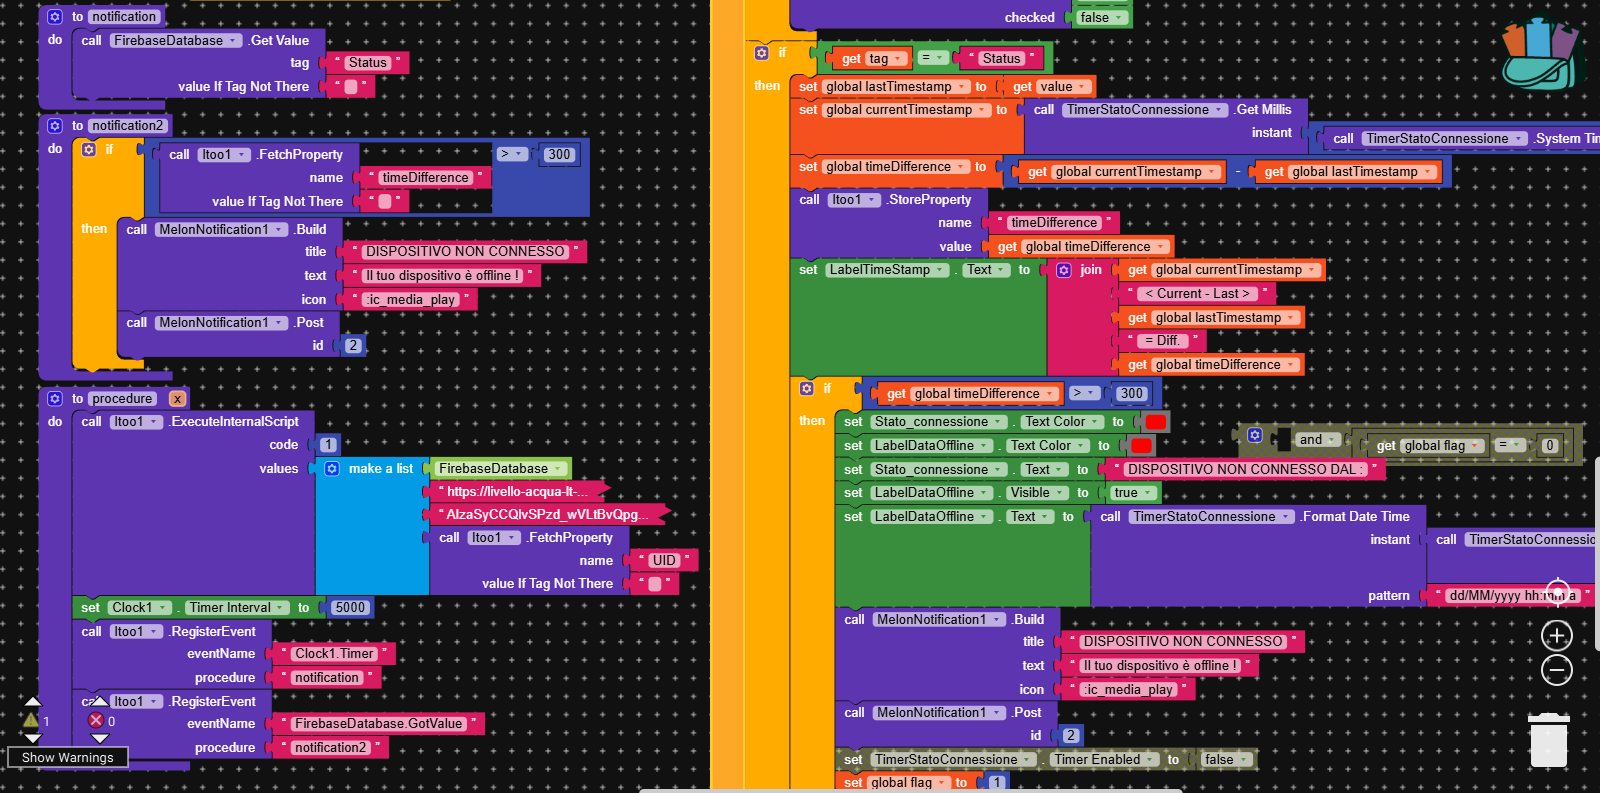Click the "= Diff." text string
This screenshot has height=793, width=1600.
pos(1161,341)
